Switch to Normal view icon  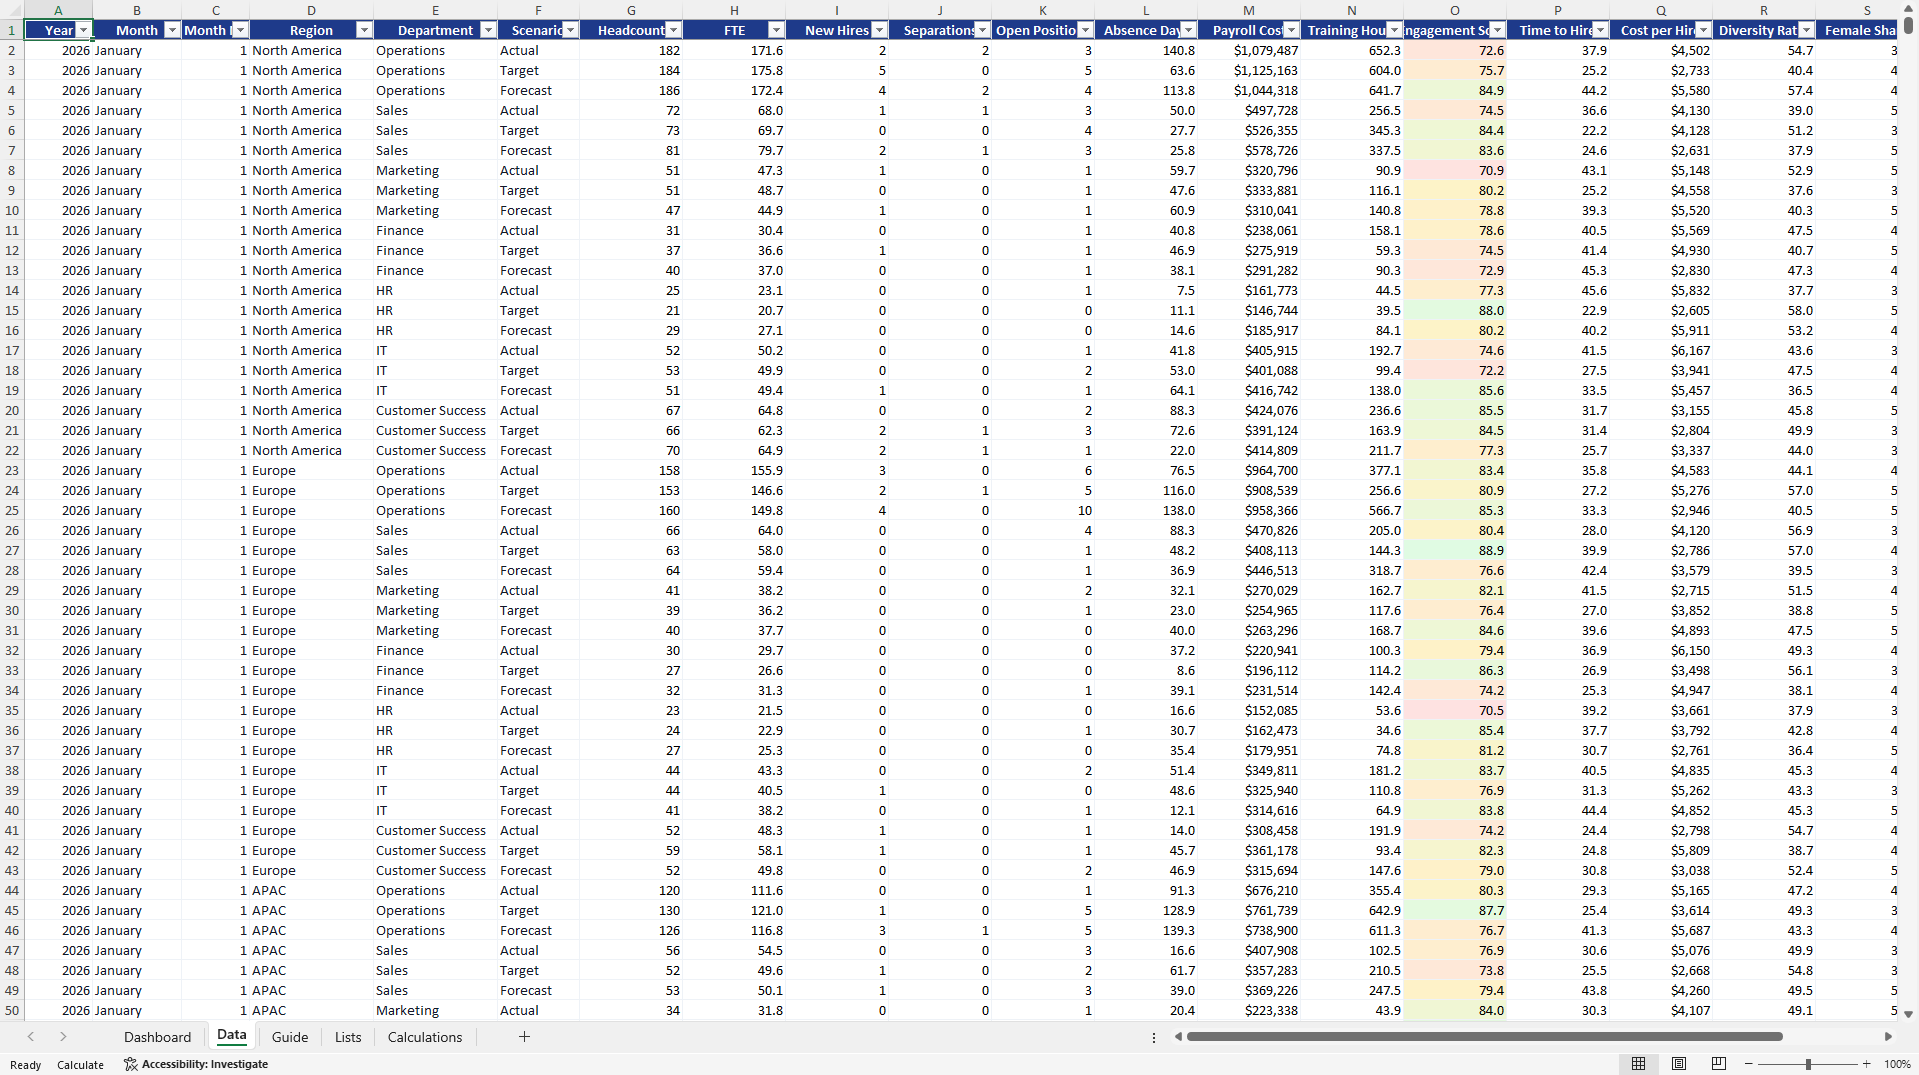coord(1638,1064)
